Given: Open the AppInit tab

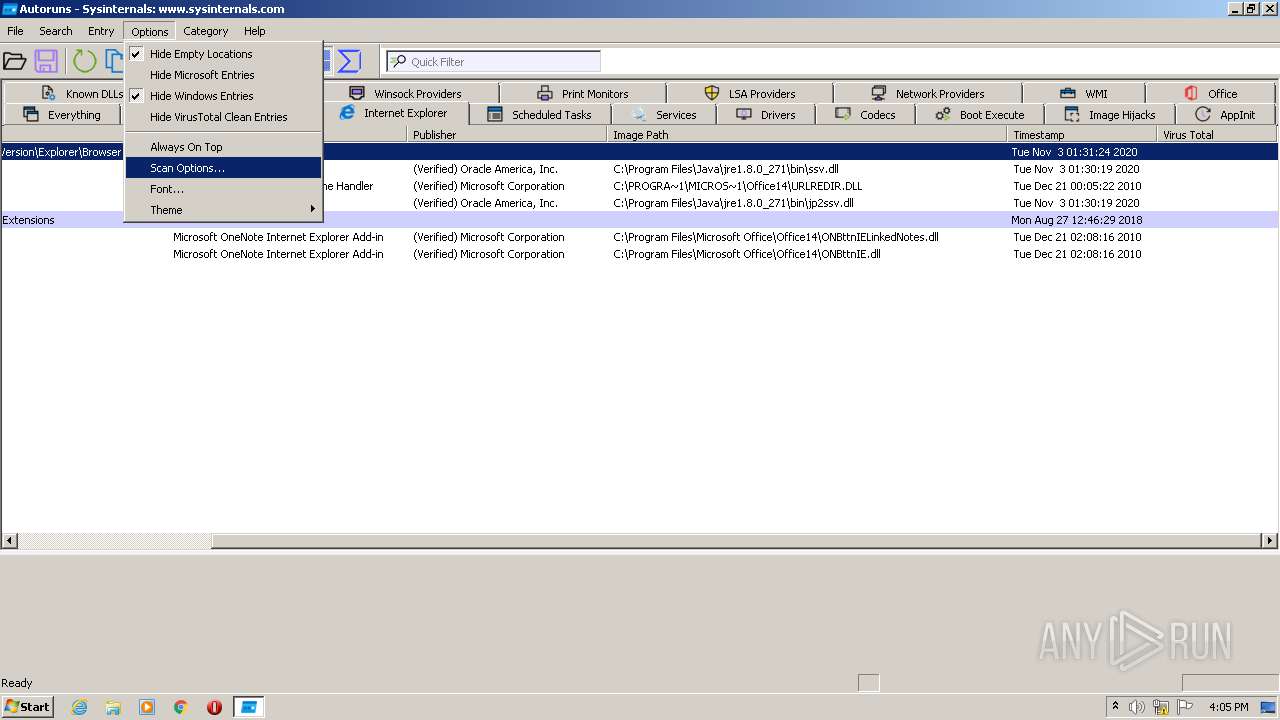Looking at the screenshot, I should click(x=1226, y=115).
